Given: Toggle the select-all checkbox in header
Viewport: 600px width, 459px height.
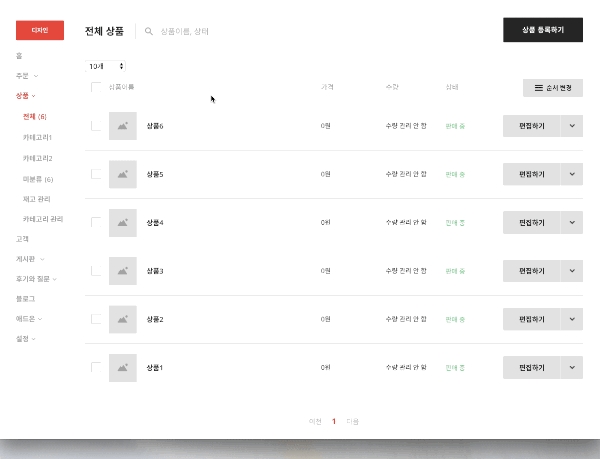Looking at the screenshot, I should (96, 87).
